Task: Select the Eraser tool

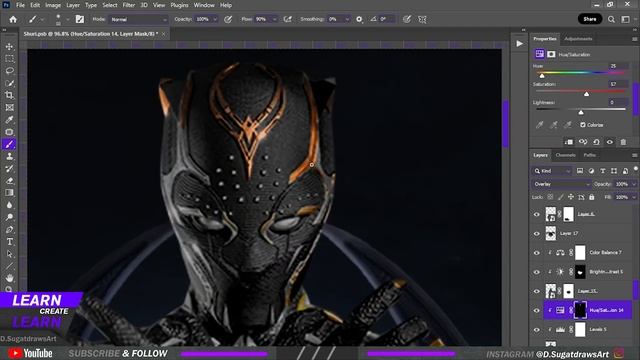Action: tap(9, 181)
